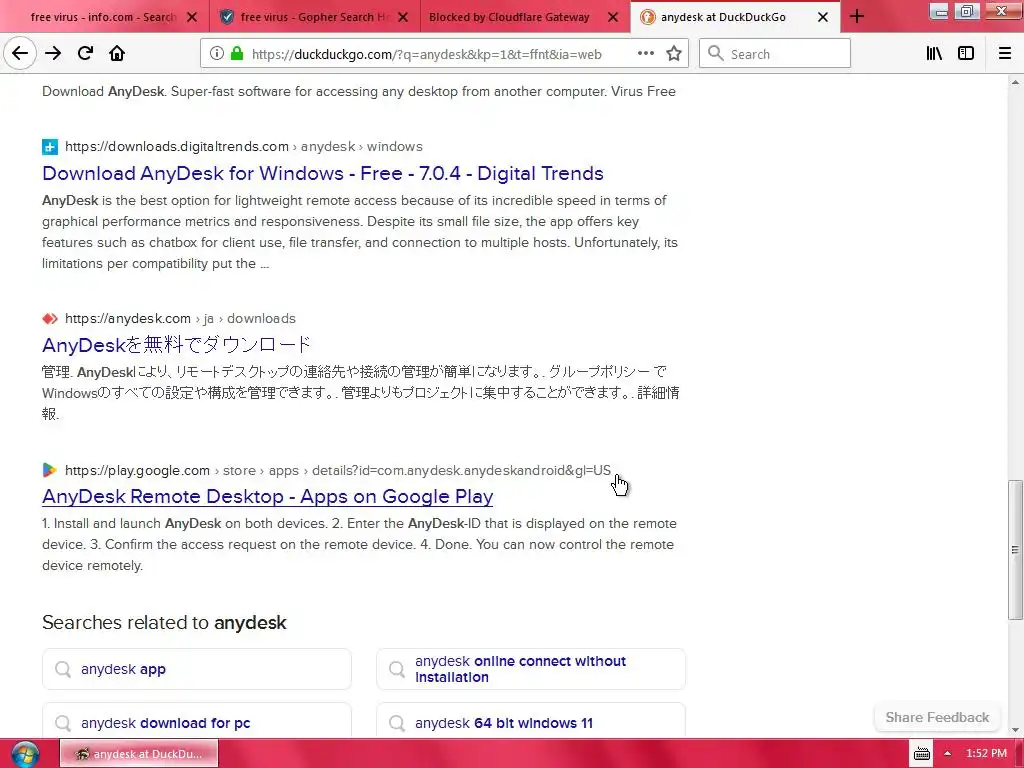Image resolution: width=1024 pixels, height=768 pixels.
Task: Open the Firefox hamburger menu
Action: point(1005,54)
